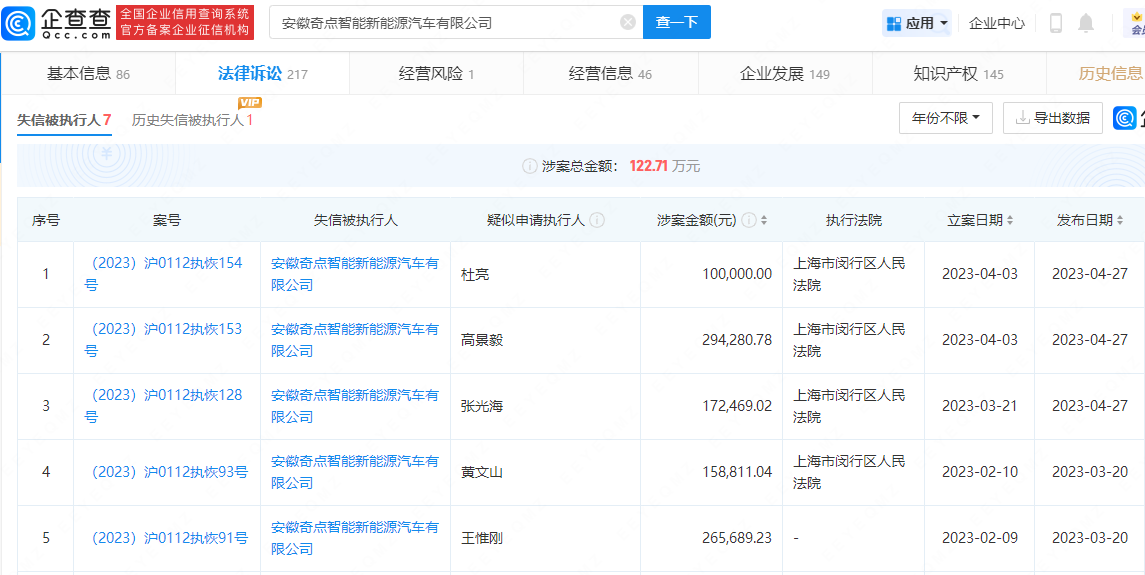Select 历史失信被执行人 VIP sub-tab
1145x575 pixels.
192,120
